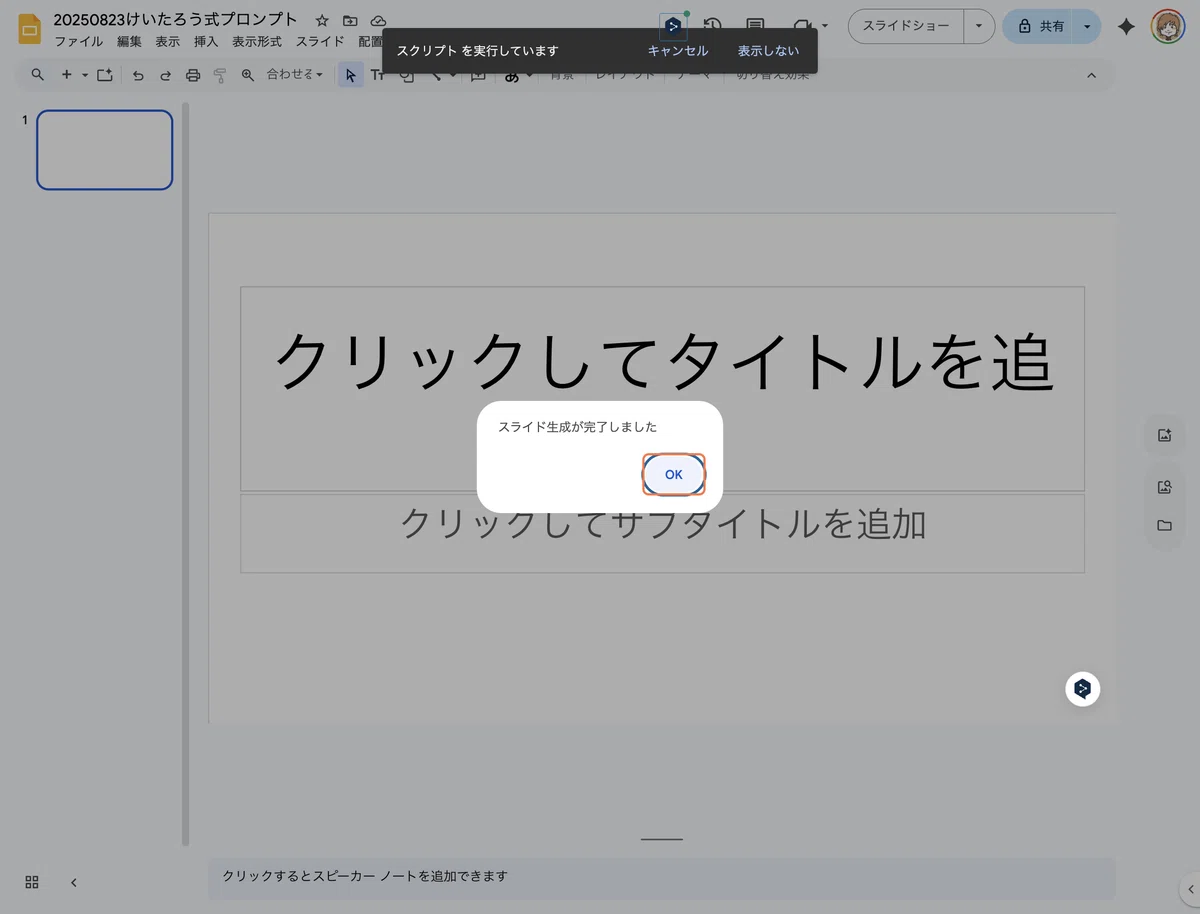Expand the meeting options arrow
The width and height of the screenshot is (1200, 914).
click(825, 27)
